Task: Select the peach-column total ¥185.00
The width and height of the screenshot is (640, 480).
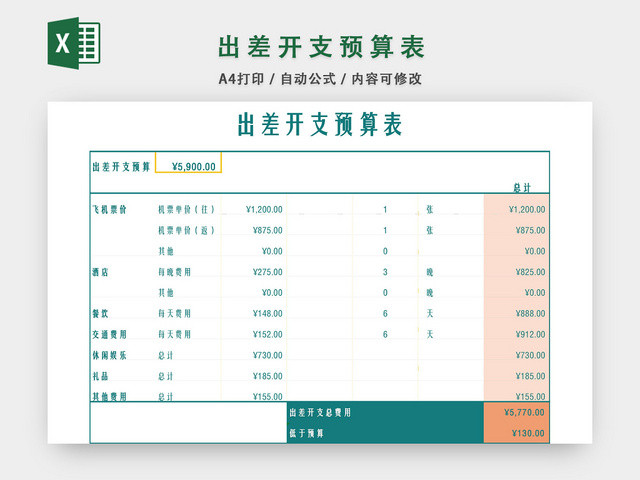Action: coord(530,376)
